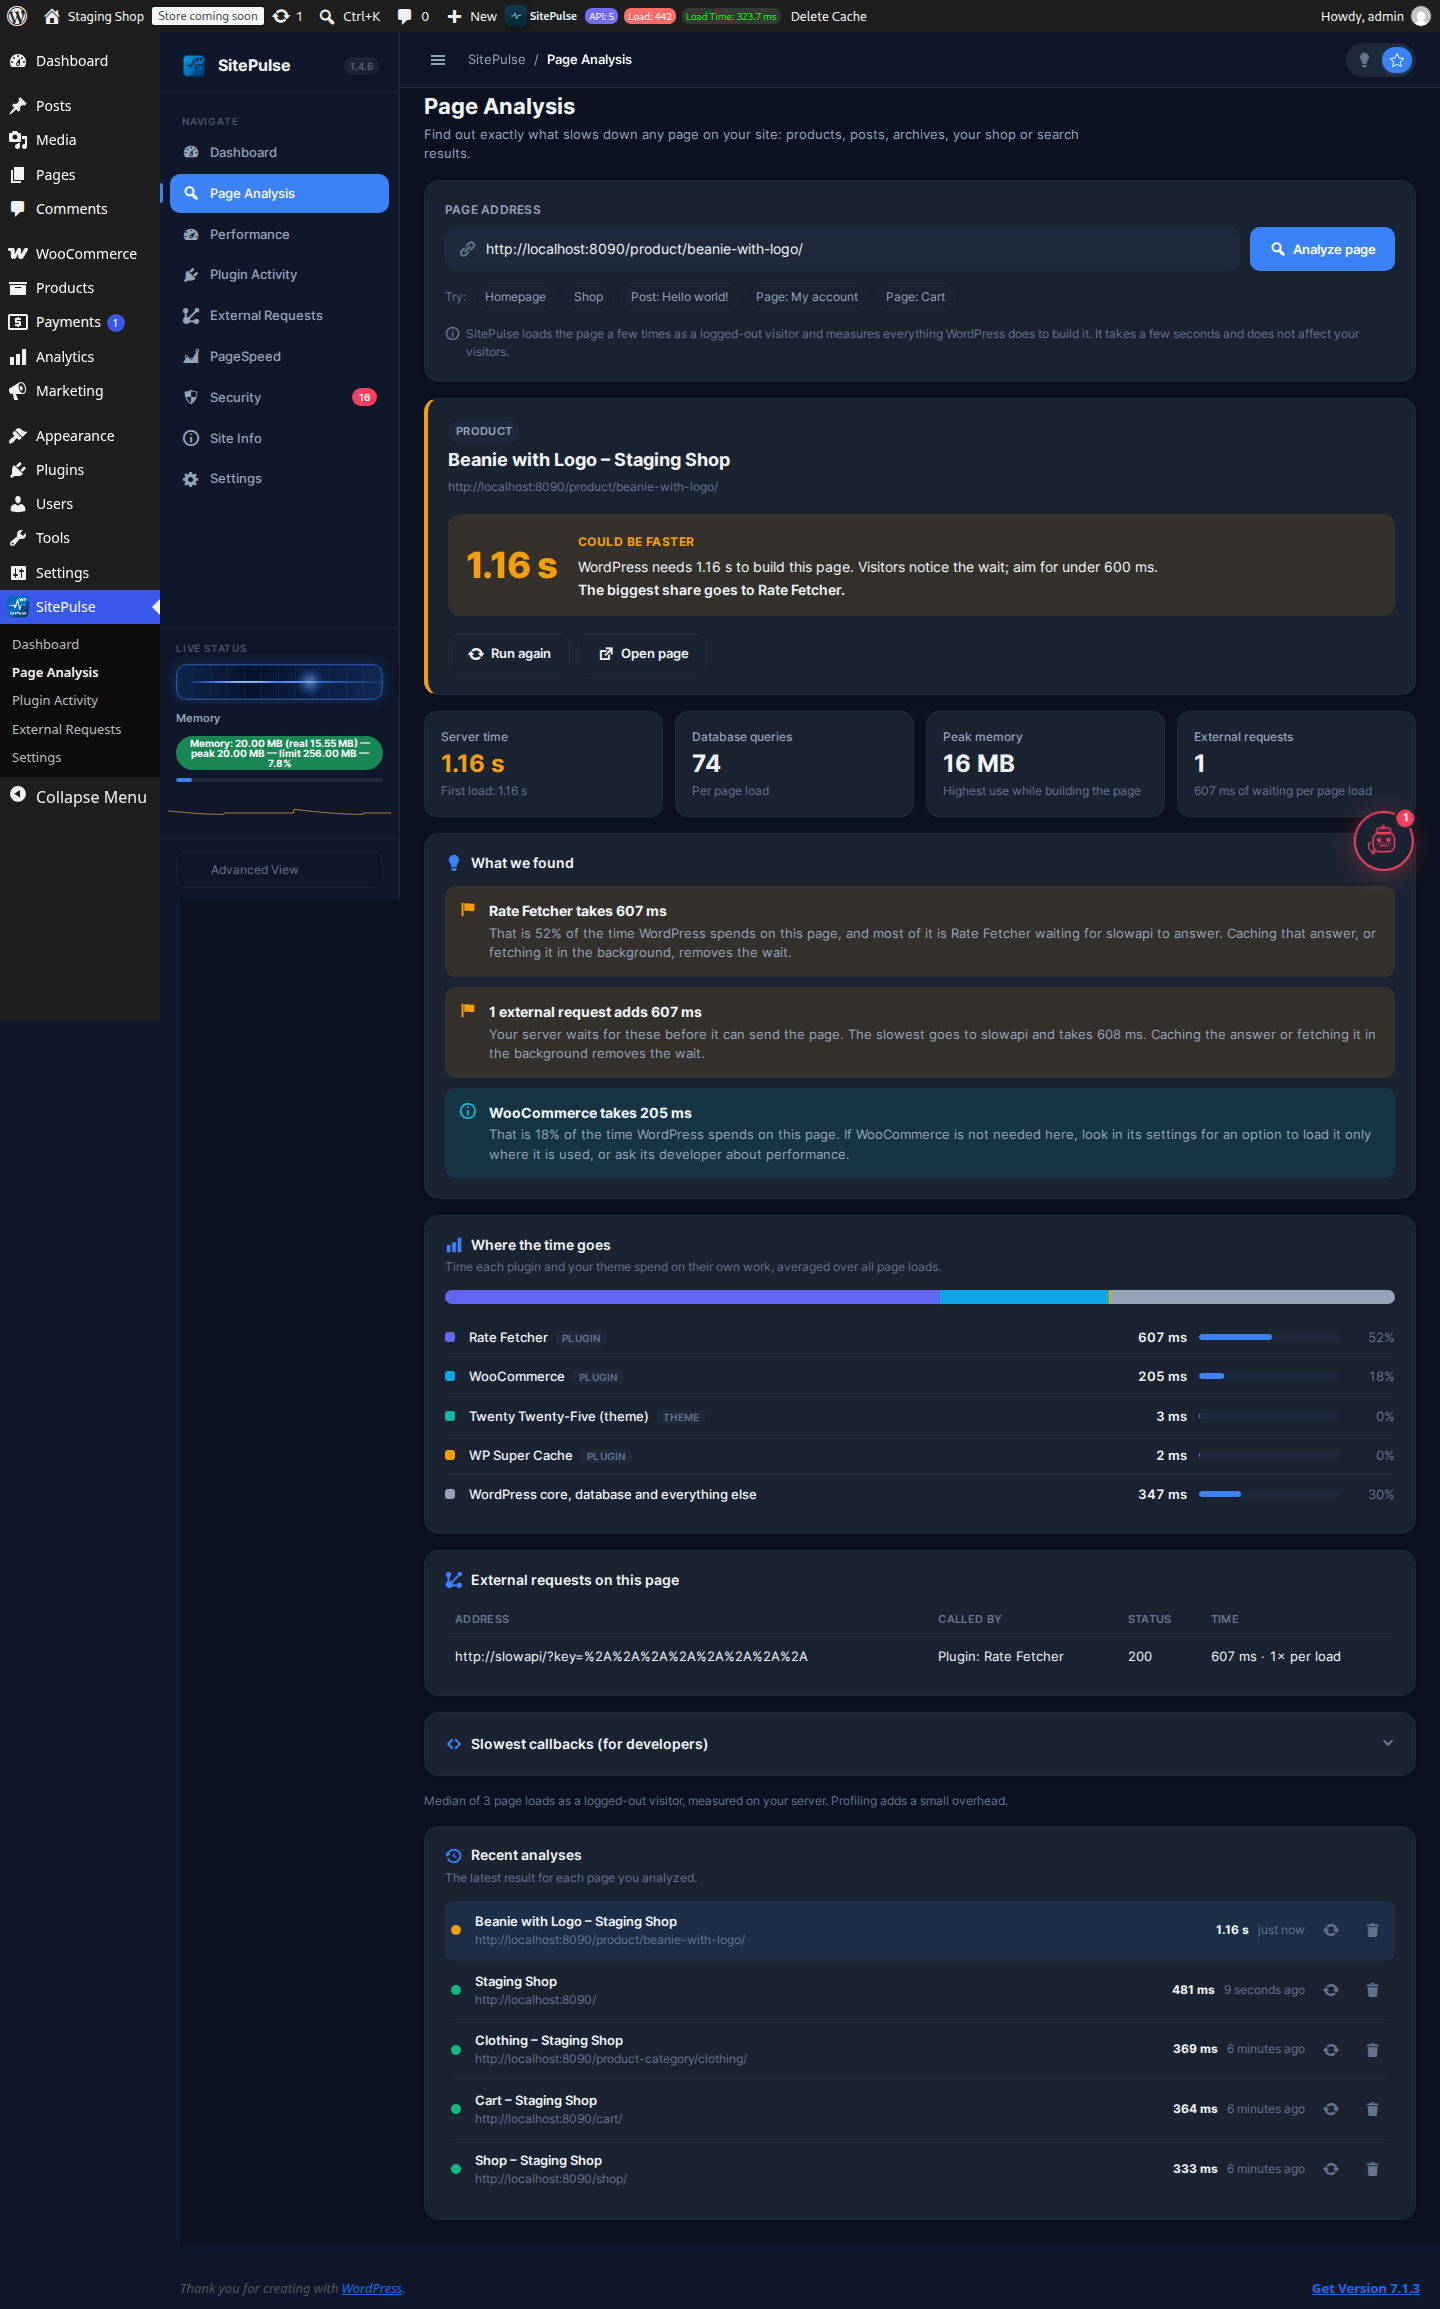Re-run analysis for Staging Shop homepage row
Screen dimensions: 1440x2309
pyautogui.click(x=1331, y=1990)
